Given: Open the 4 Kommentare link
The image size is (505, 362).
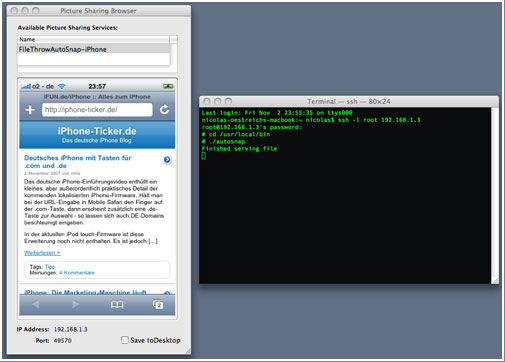Looking at the screenshot, I should pos(77,273).
